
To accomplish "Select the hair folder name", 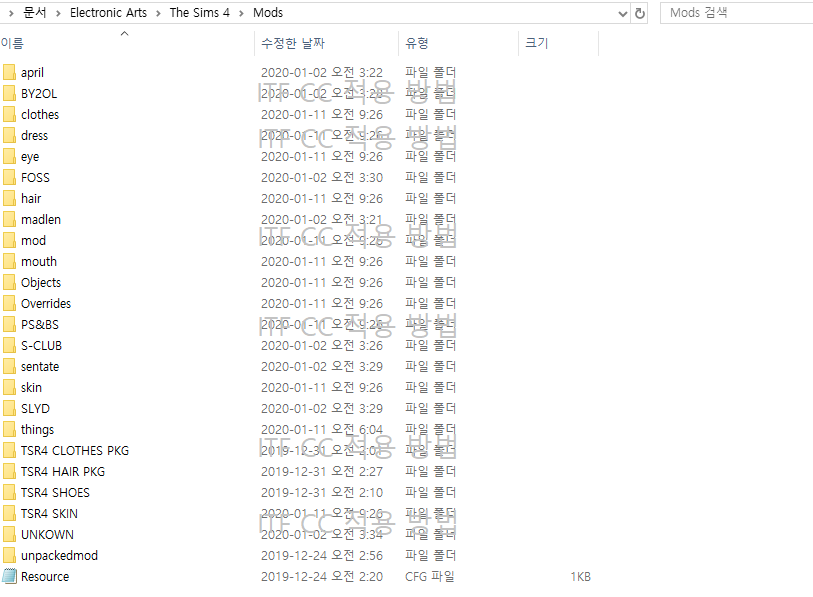I will pyautogui.click(x=31, y=199).
